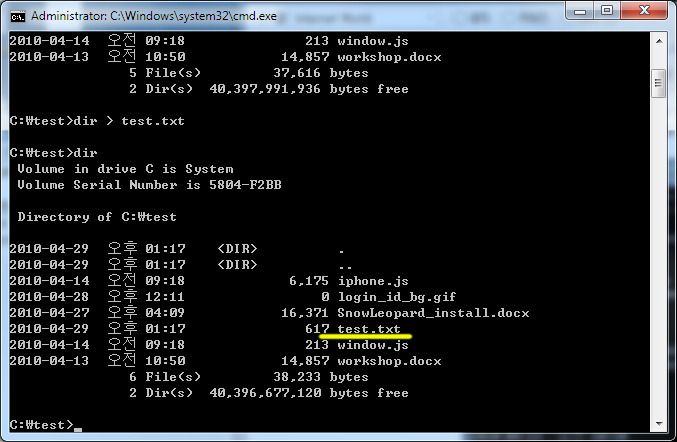The image size is (677, 442).
Task: Click 'Volume in drive C is System'
Action: pos(125,169)
